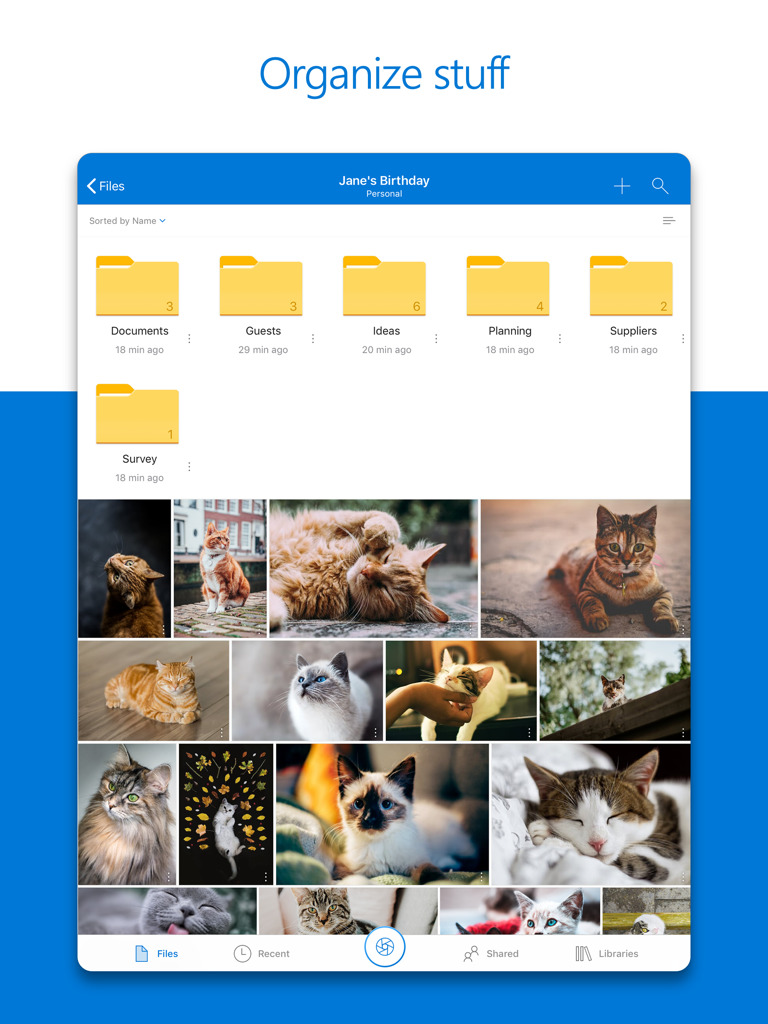Viewport: 768px width, 1024px height.
Task: Open the Suppliers folder
Action: pyautogui.click(x=631, y=288)
